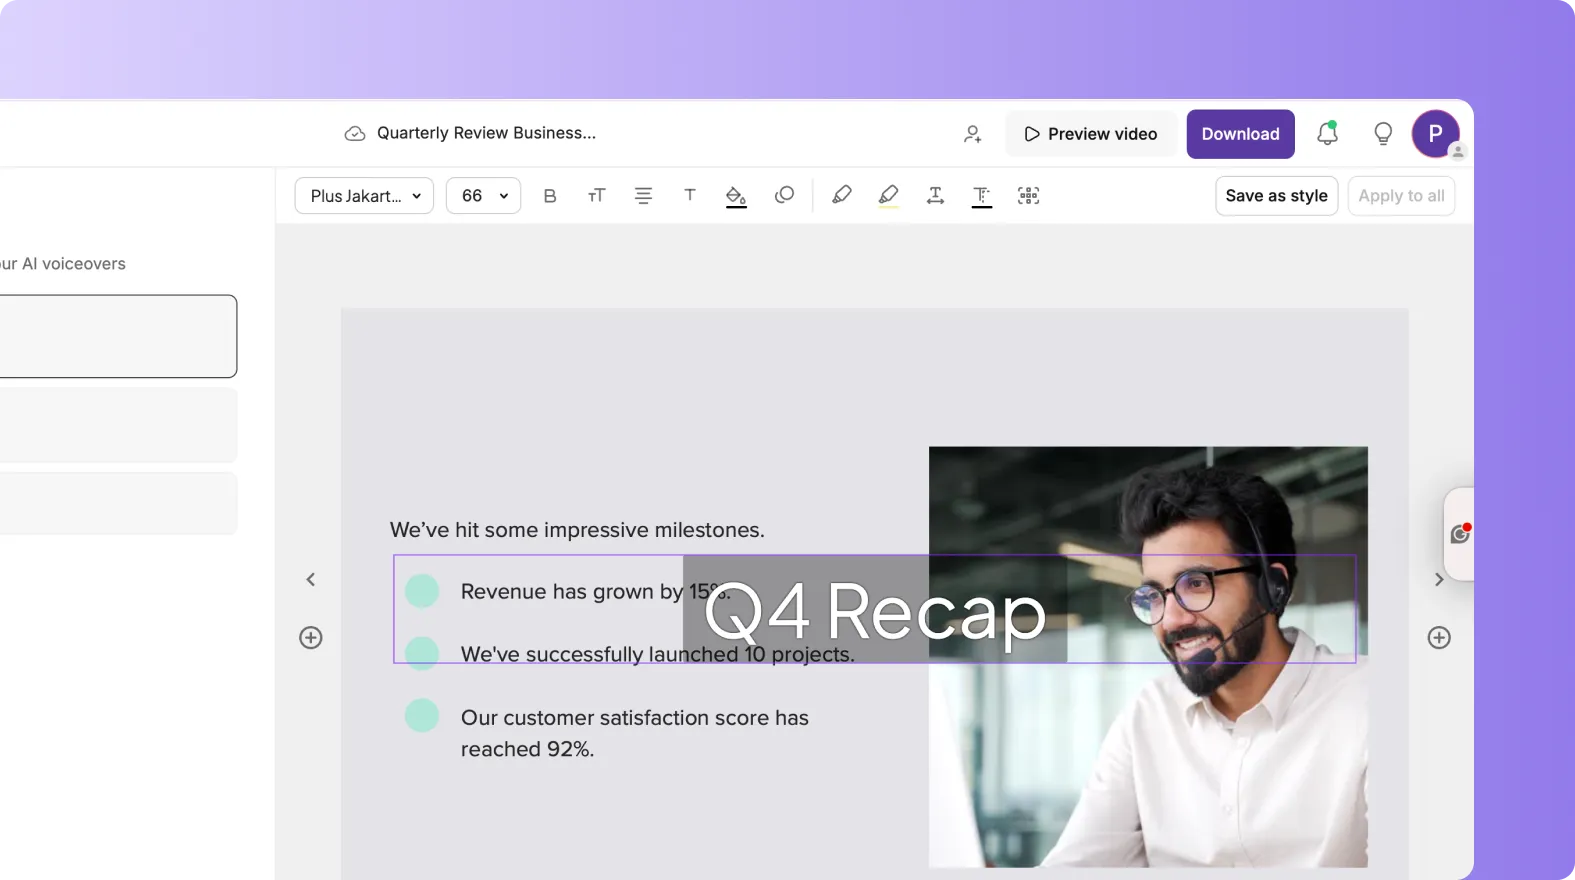Click the lightbulb tips icon
This screenshot has width=1575, height=880.
click(x=1383, y=134)
